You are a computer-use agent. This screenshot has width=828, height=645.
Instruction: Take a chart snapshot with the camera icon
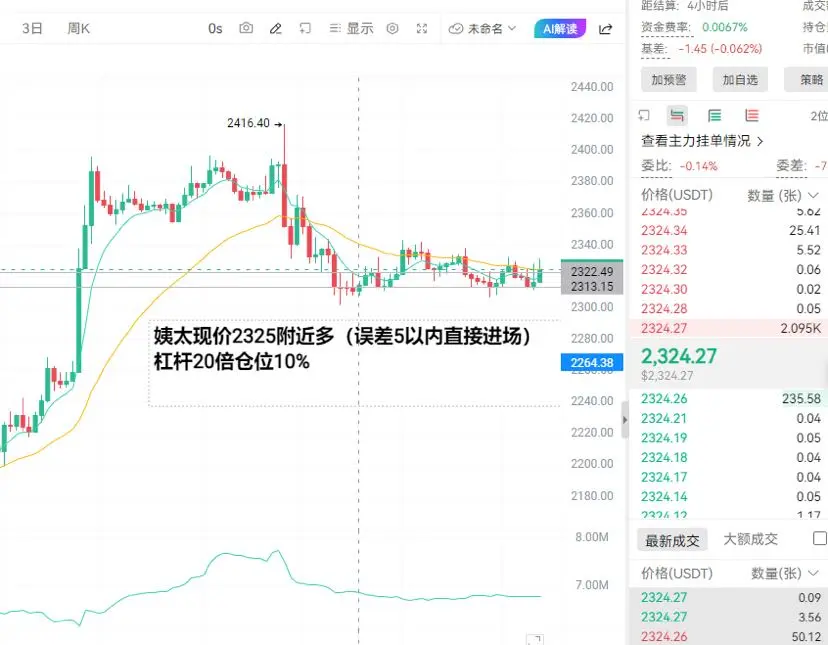point(246,28)
